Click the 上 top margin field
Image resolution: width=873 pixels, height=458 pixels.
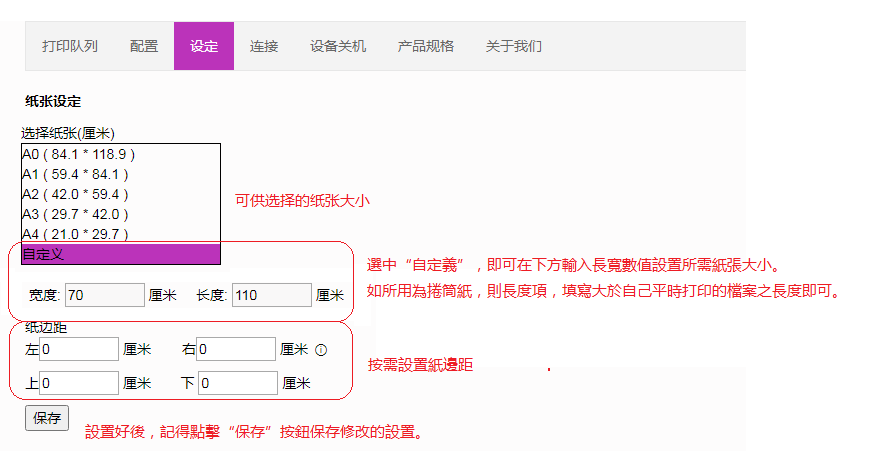pos(79,383)
